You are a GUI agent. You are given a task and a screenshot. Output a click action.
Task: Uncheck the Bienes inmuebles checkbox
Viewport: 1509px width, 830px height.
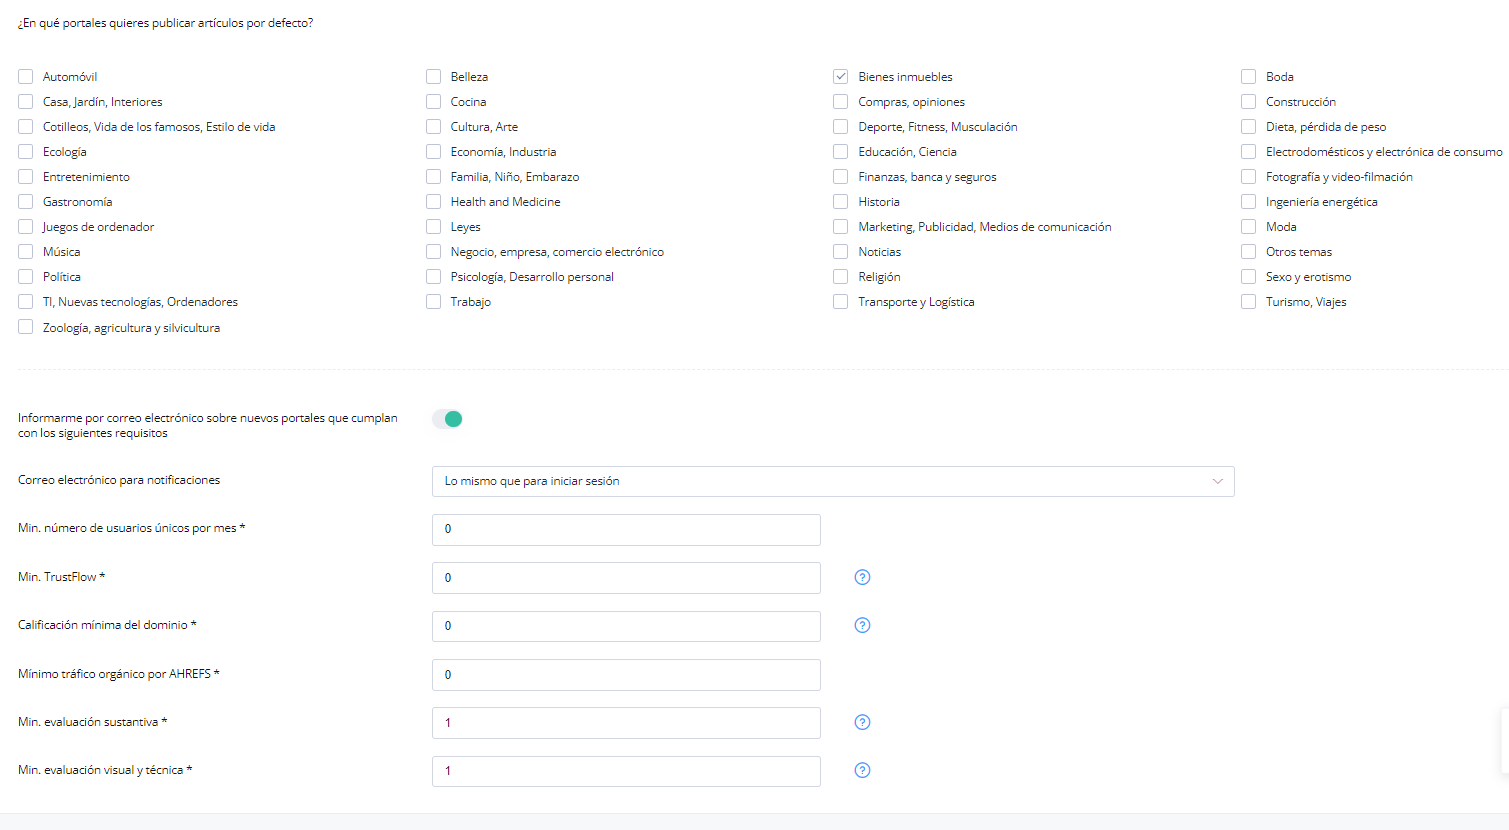pos(841,76)
